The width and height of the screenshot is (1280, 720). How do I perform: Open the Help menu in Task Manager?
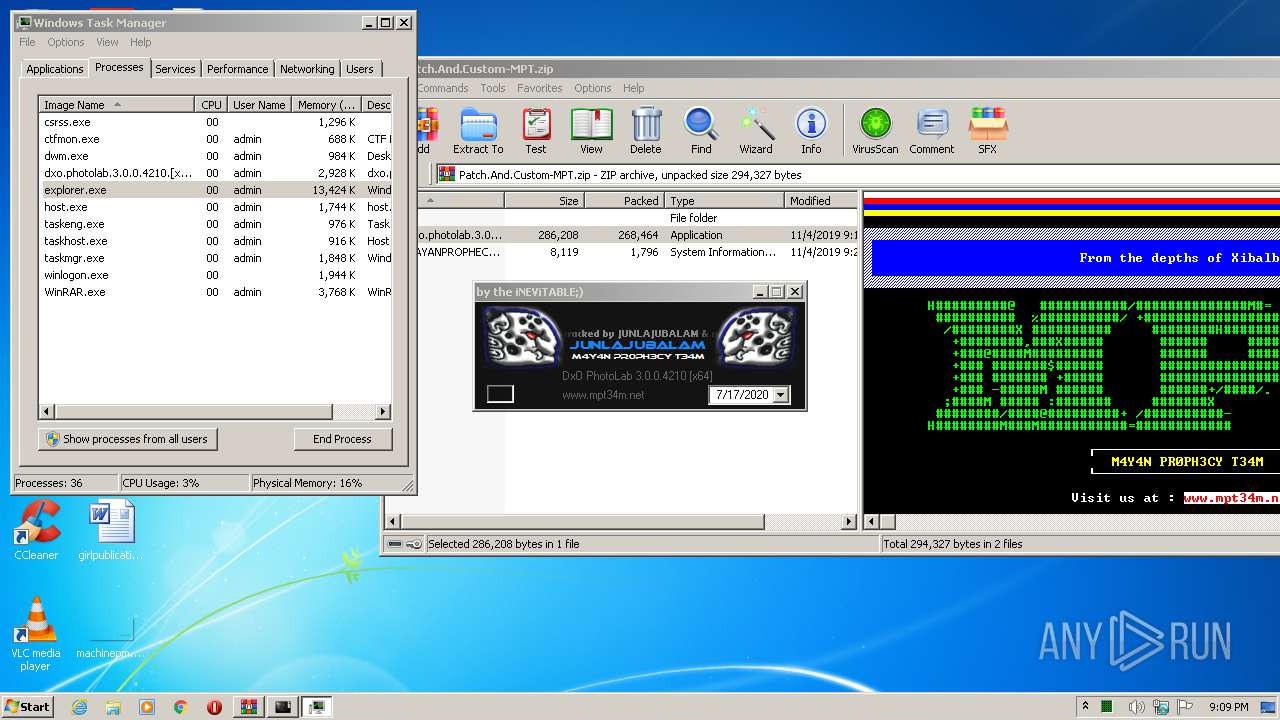click(141, 42)
